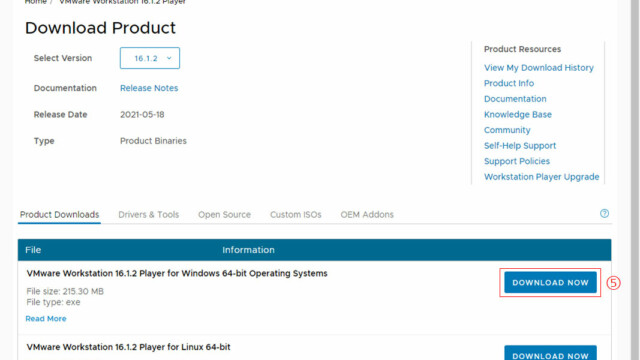Open the Documentation resource link

[515, 99]
